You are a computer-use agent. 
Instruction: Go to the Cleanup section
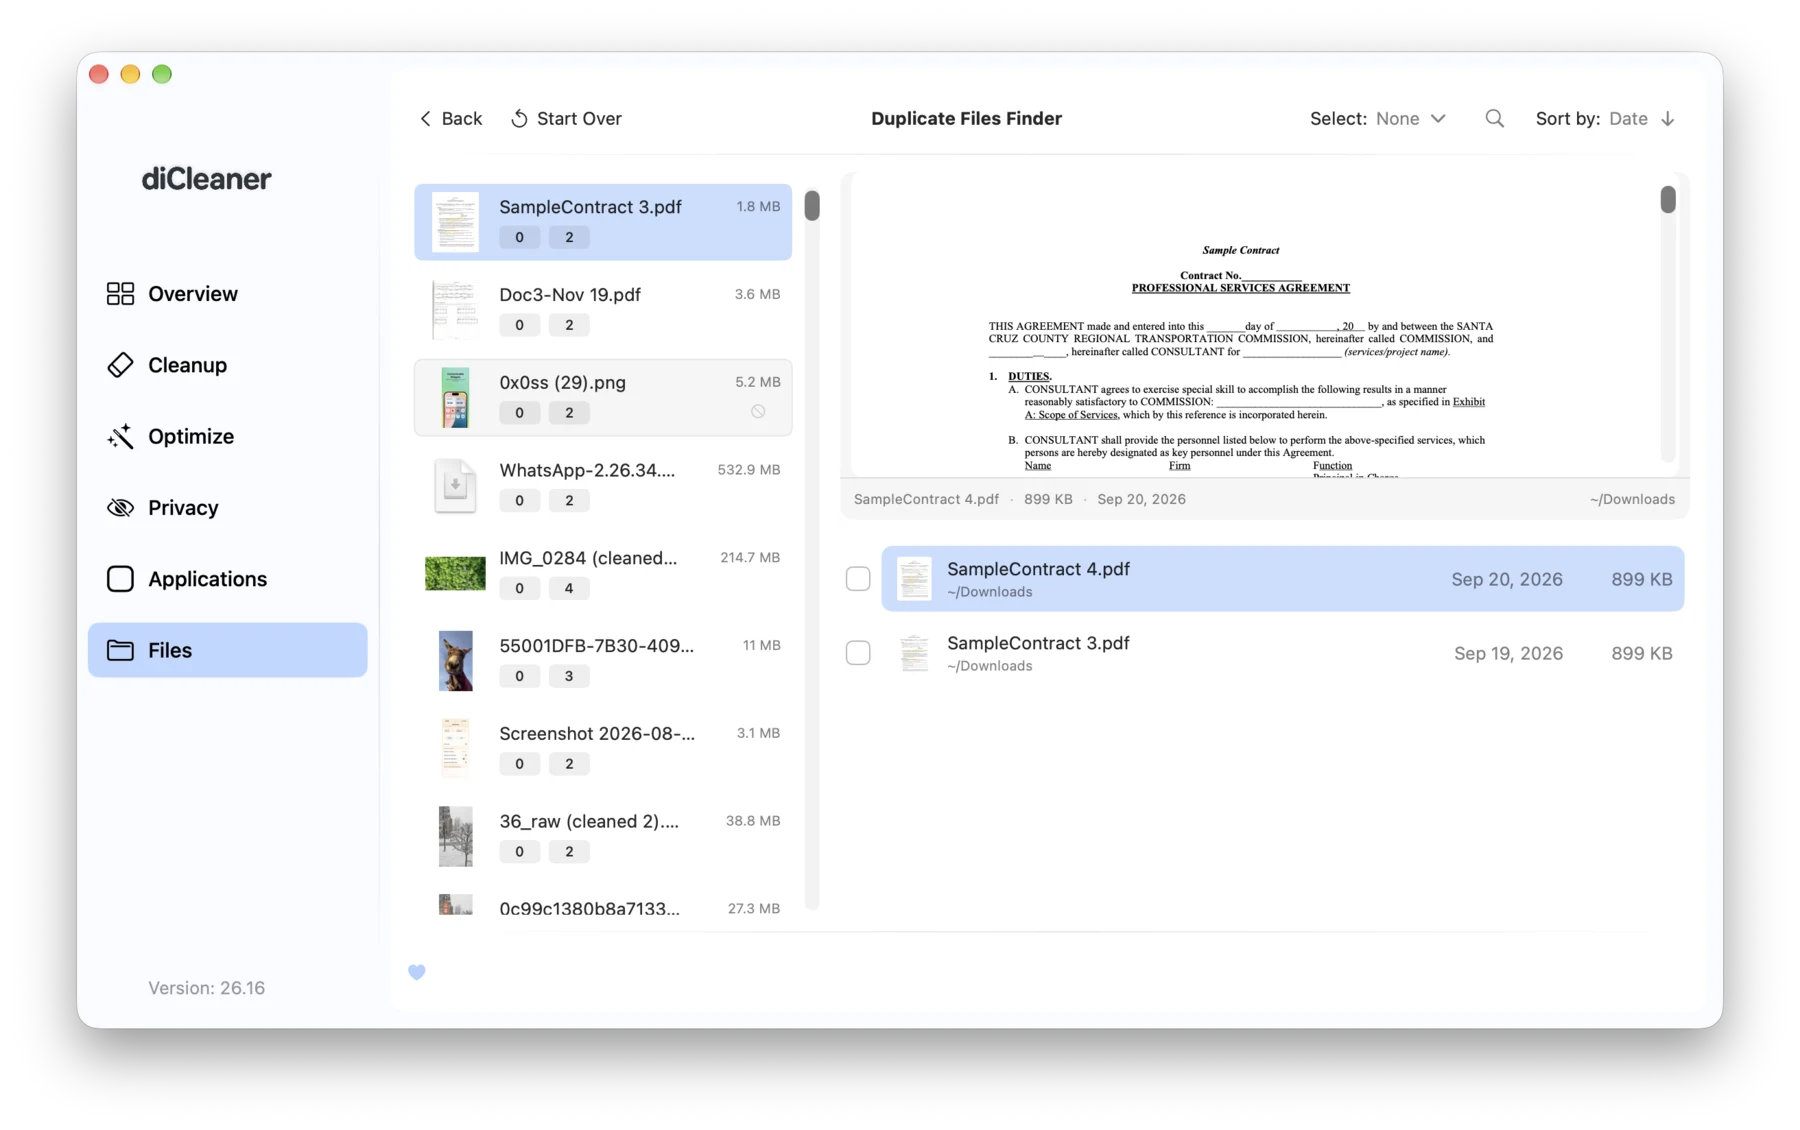pyautogui.click(x=228, y=365)
